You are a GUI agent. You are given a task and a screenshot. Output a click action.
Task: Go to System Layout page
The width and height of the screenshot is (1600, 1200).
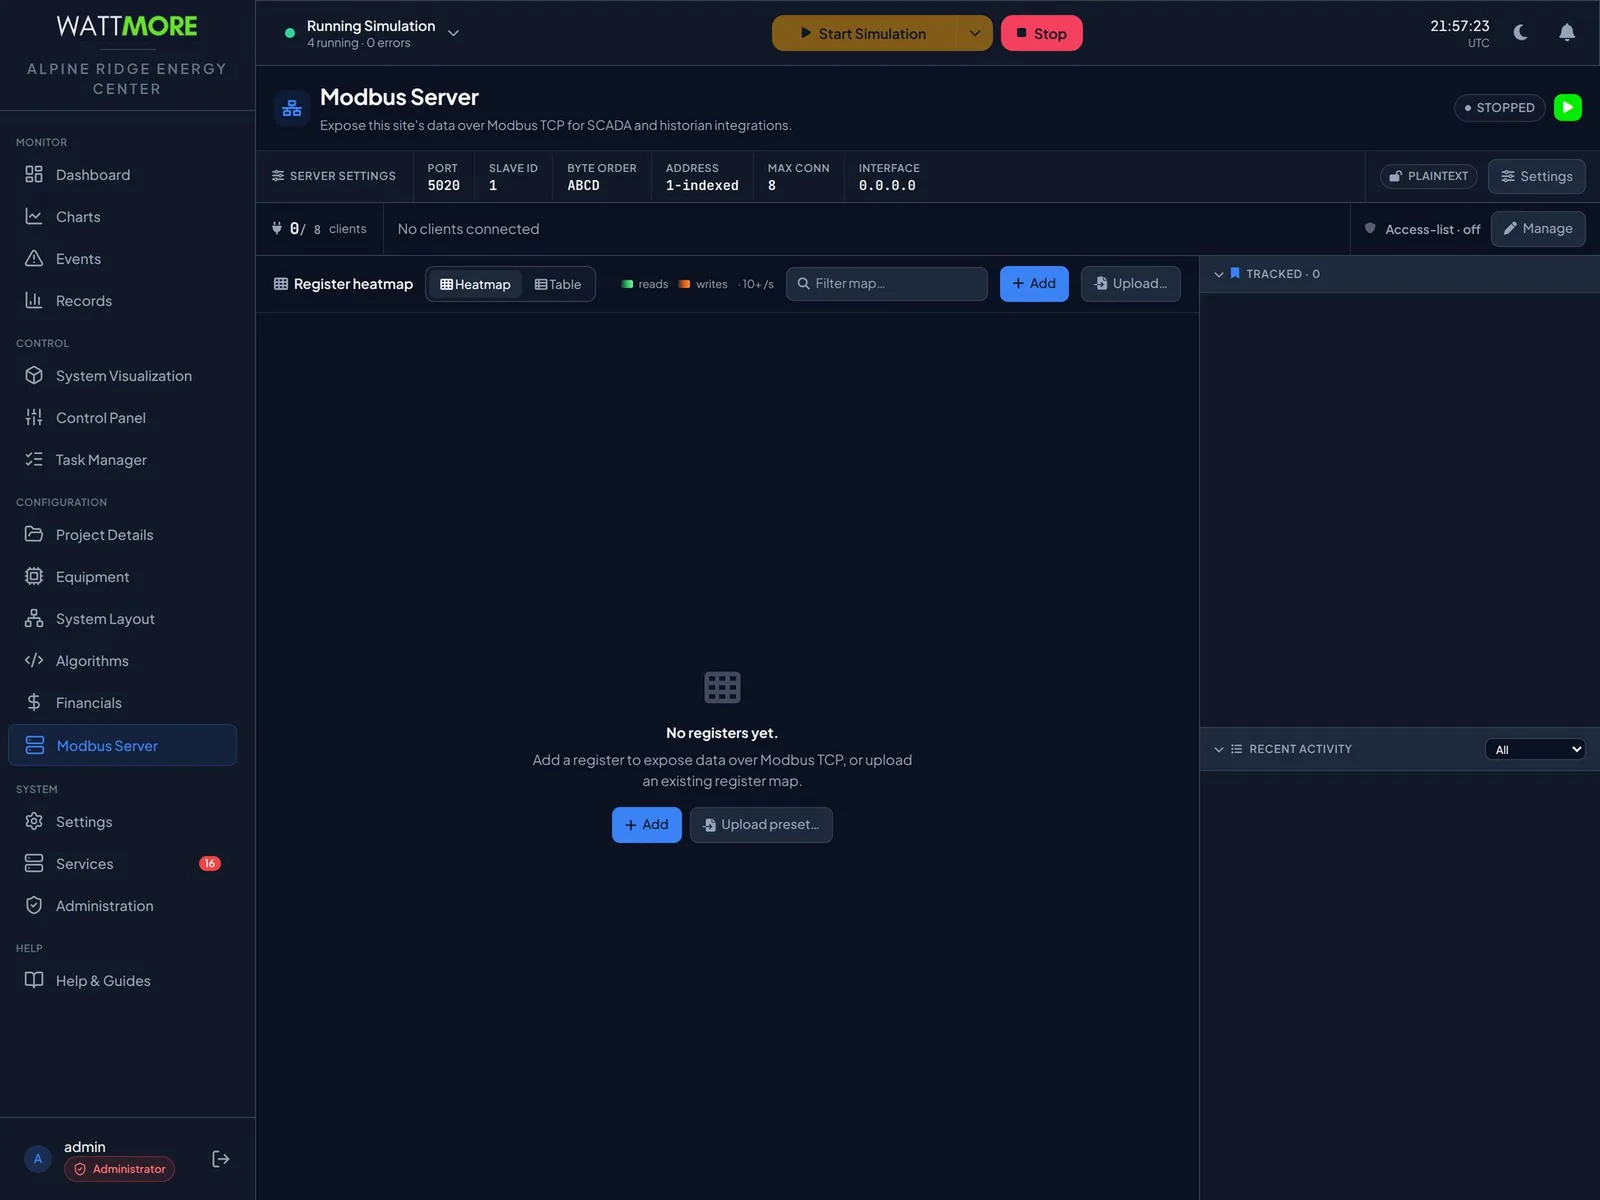tap(122, 618)
